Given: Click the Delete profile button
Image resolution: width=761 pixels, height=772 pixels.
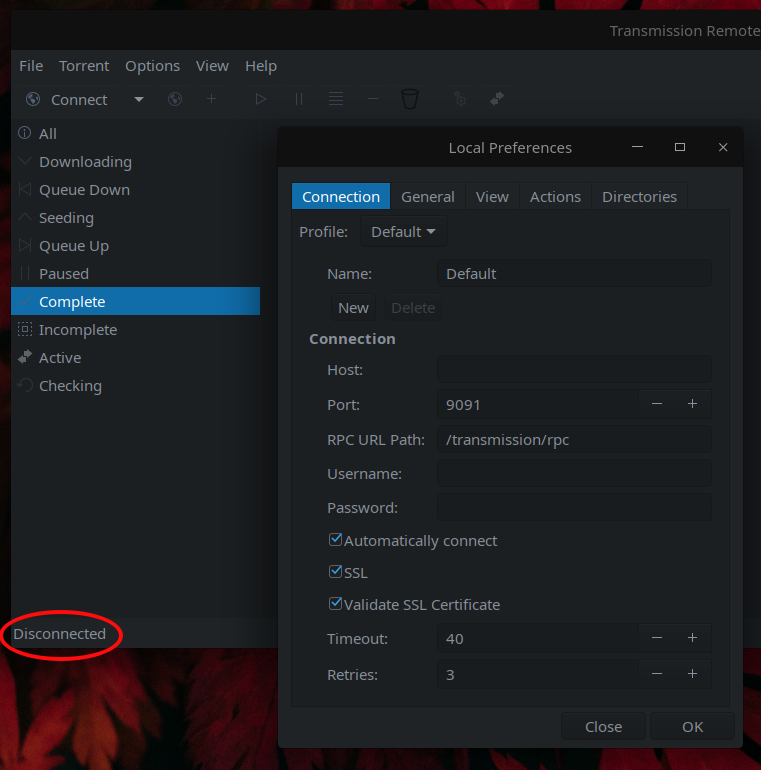Looking at the screenshot, I should coord(413,307).
